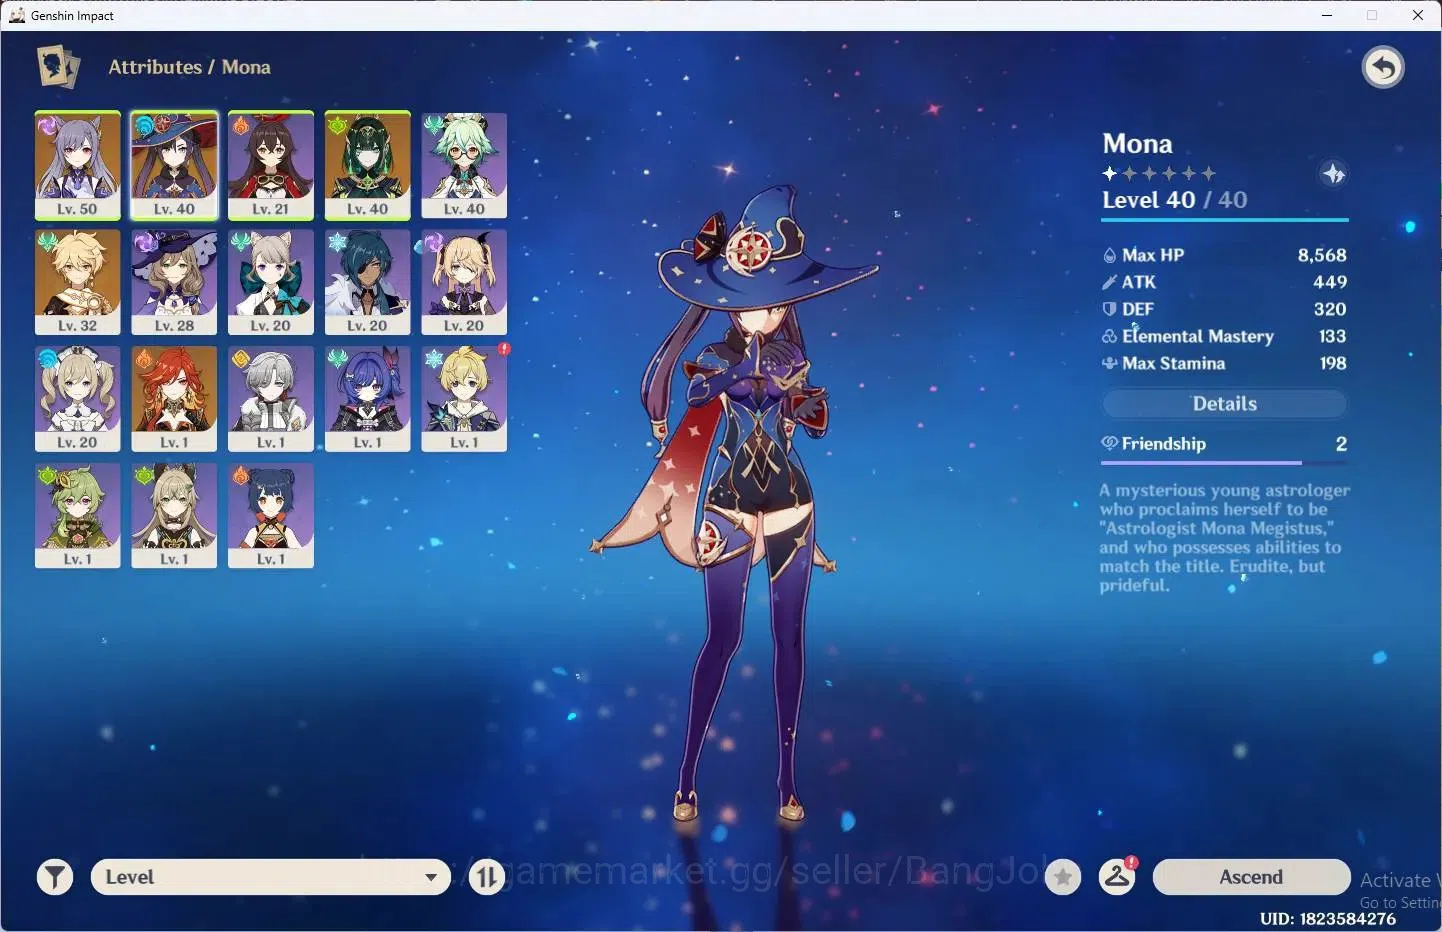The width and height of the screenshot is (1442, 932).
Task: Click the Attributes / Mona breadcrumb title
Action: point(189,67)
